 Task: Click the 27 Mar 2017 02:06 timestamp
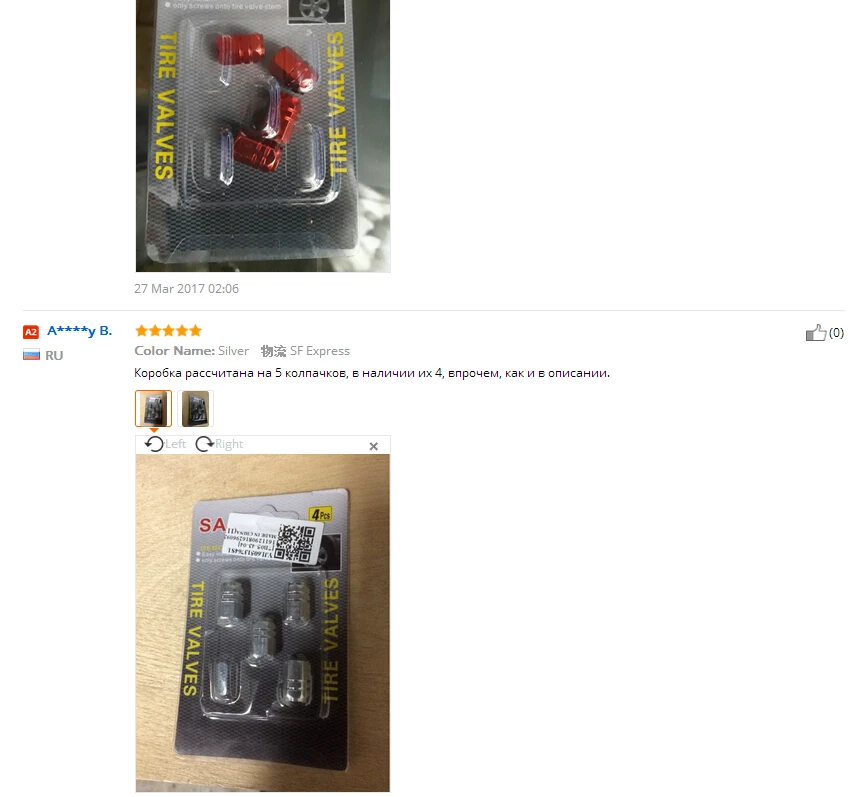(187, 289)
